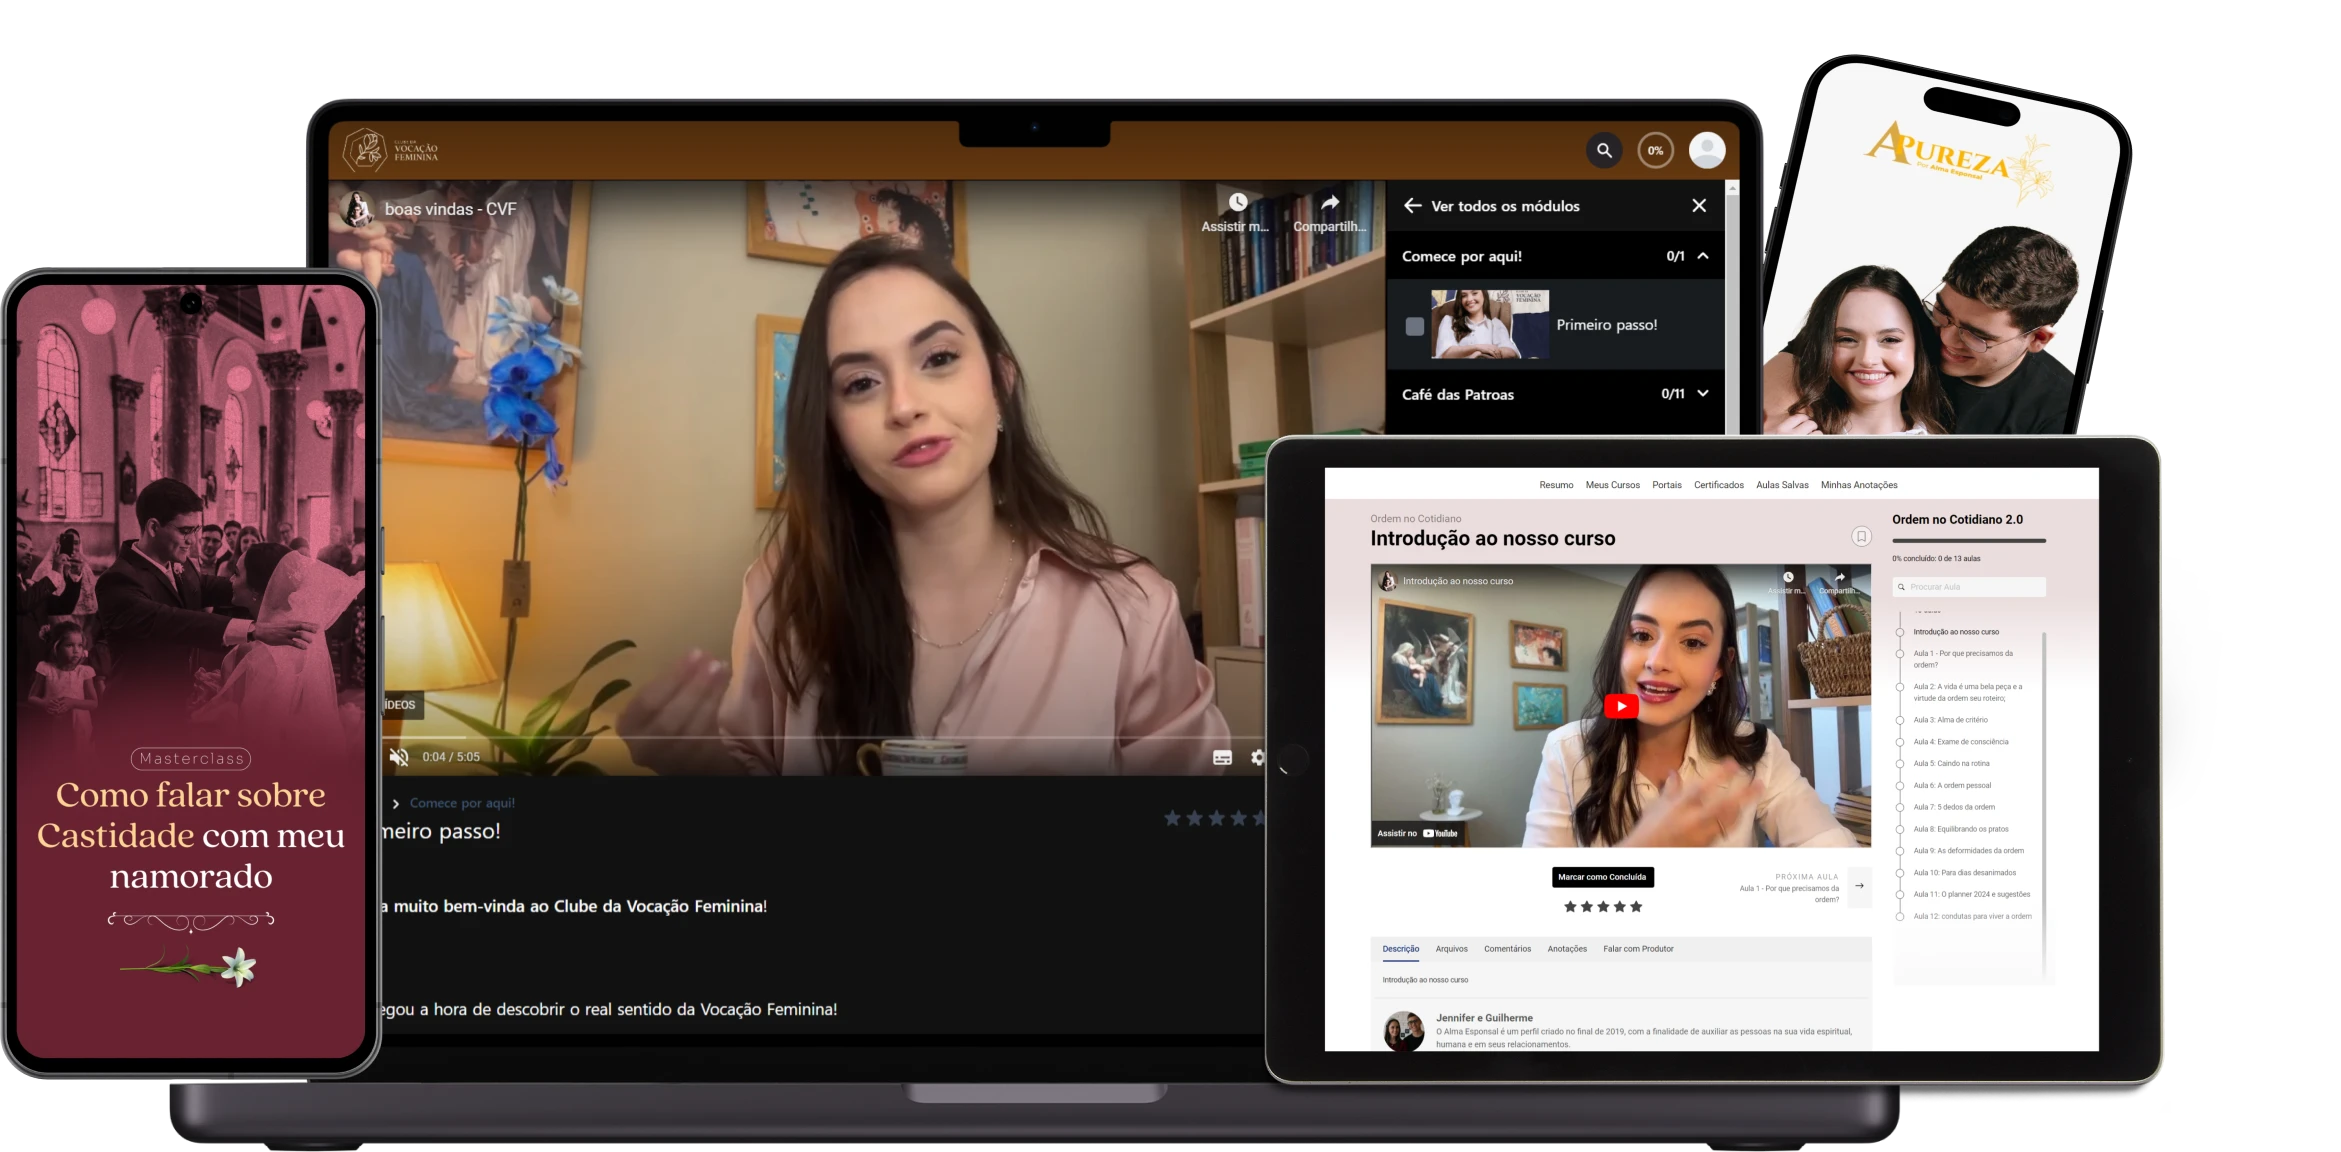Click the Clube da Vocação Feminina logo
The height and width of the screenshot is (1152, 2341).
coord(391,151)
